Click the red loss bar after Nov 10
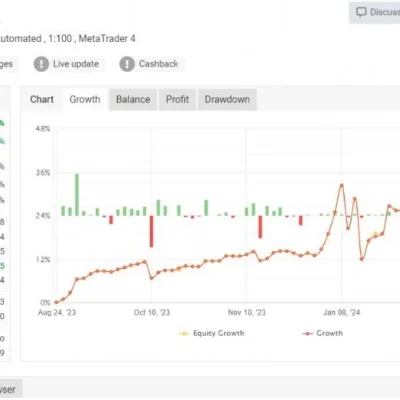This screenshot has width=400, height=400. (x=260, y=227)
